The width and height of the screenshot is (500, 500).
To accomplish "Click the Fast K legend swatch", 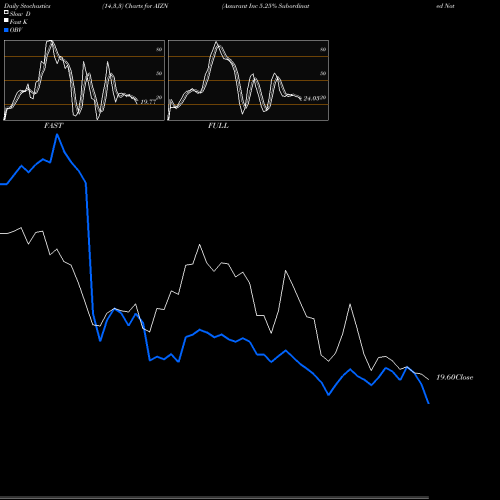I will 6,20.
